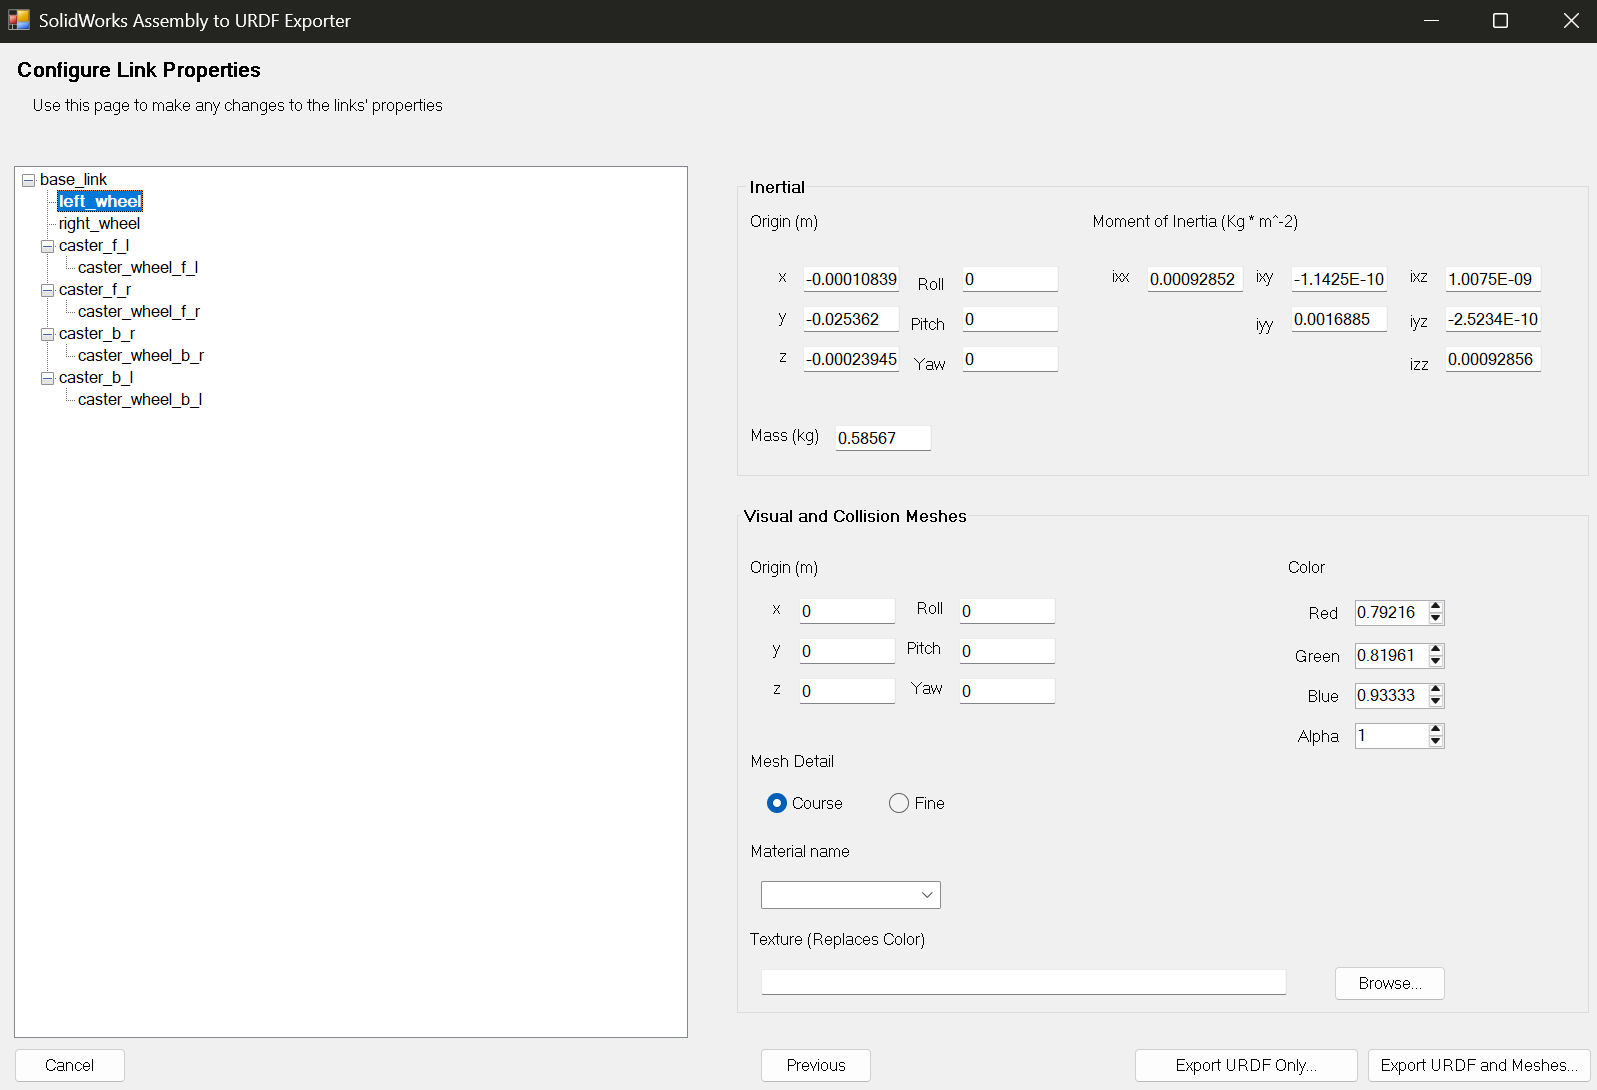
Task: Decrease the Green color value
Action: pos(1436,661)
